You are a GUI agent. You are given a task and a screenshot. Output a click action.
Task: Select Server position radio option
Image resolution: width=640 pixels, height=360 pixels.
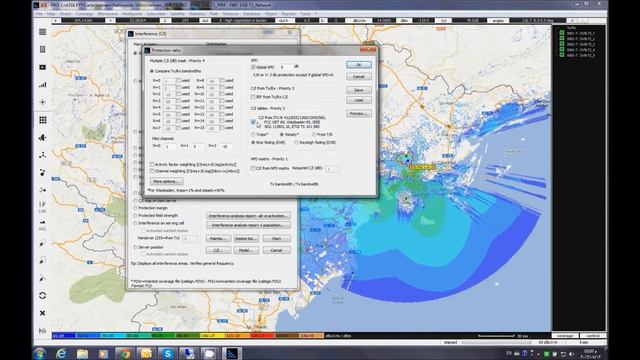tap(136, 247)
